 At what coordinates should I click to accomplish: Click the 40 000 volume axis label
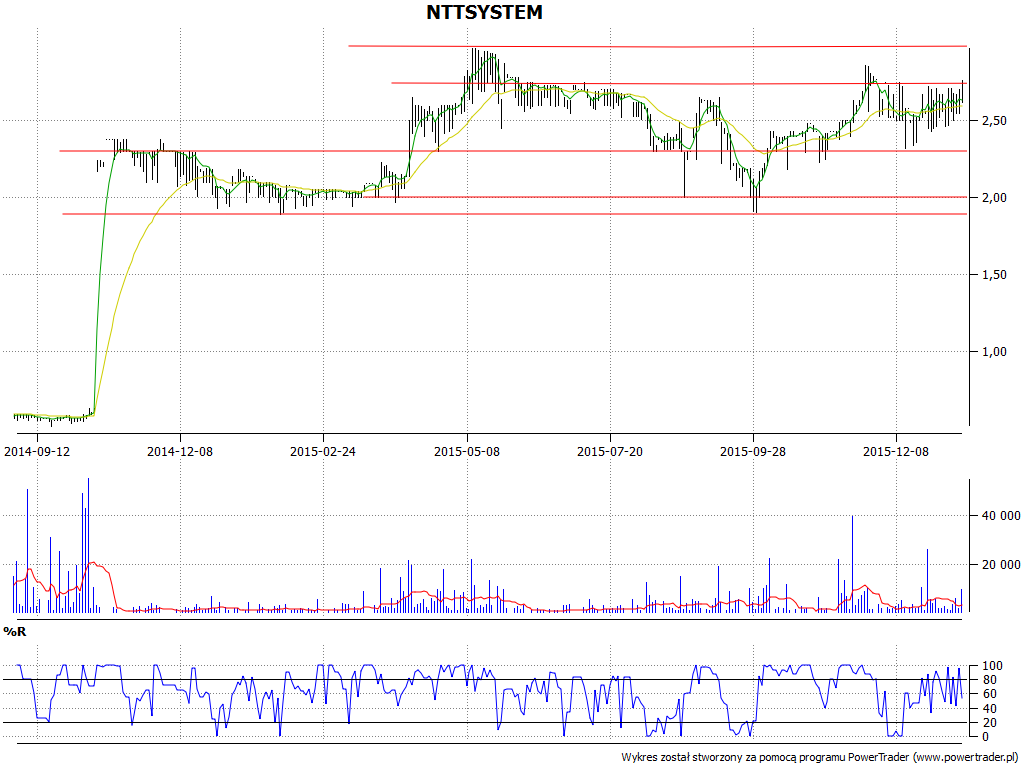pos(1001,516)
